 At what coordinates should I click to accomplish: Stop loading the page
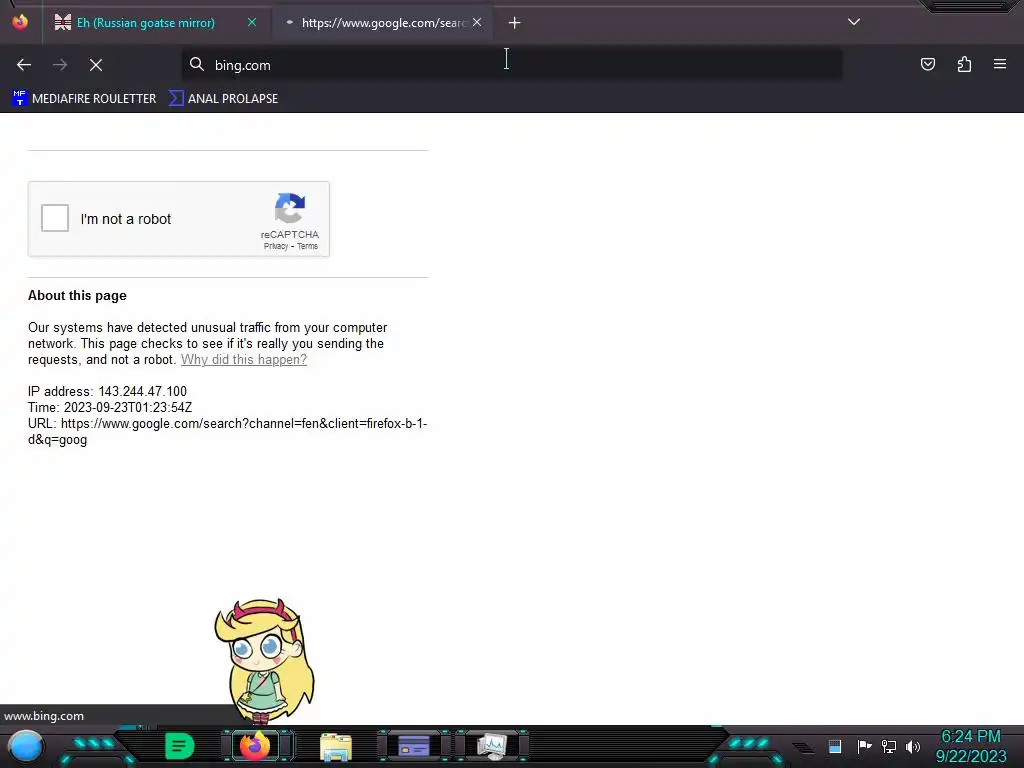pos(96,65)
